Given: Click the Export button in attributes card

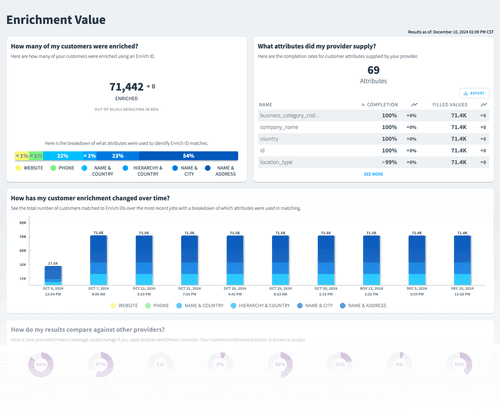Looking at the screenshot, I should pos(474,93).
